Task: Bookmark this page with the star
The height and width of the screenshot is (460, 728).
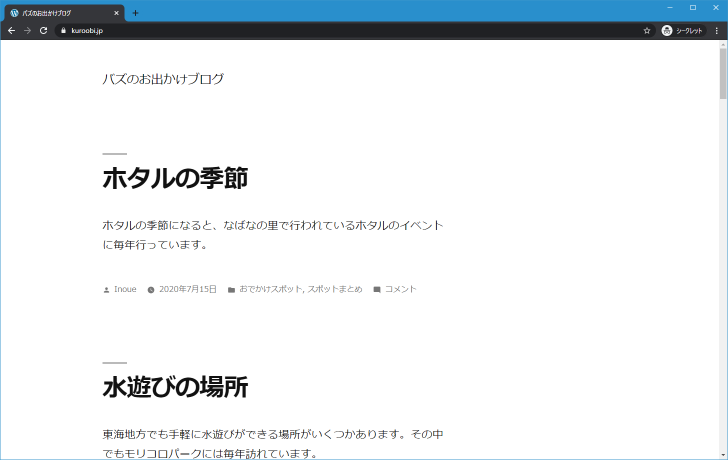Action: coord(647,31)
